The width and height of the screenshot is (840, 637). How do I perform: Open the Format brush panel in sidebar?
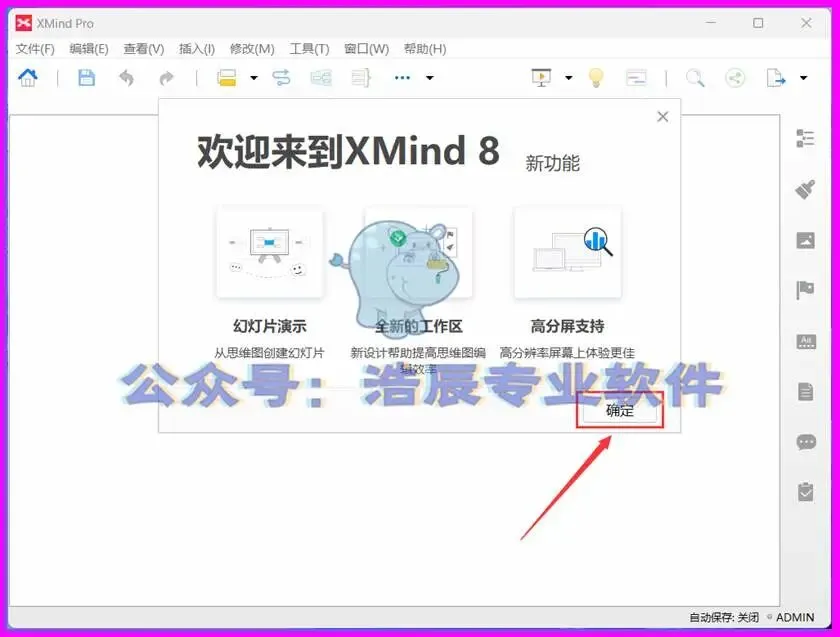805,189
